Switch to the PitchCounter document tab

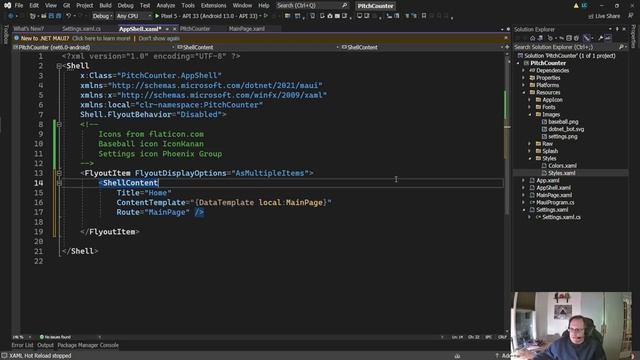(x=195, y=29)
